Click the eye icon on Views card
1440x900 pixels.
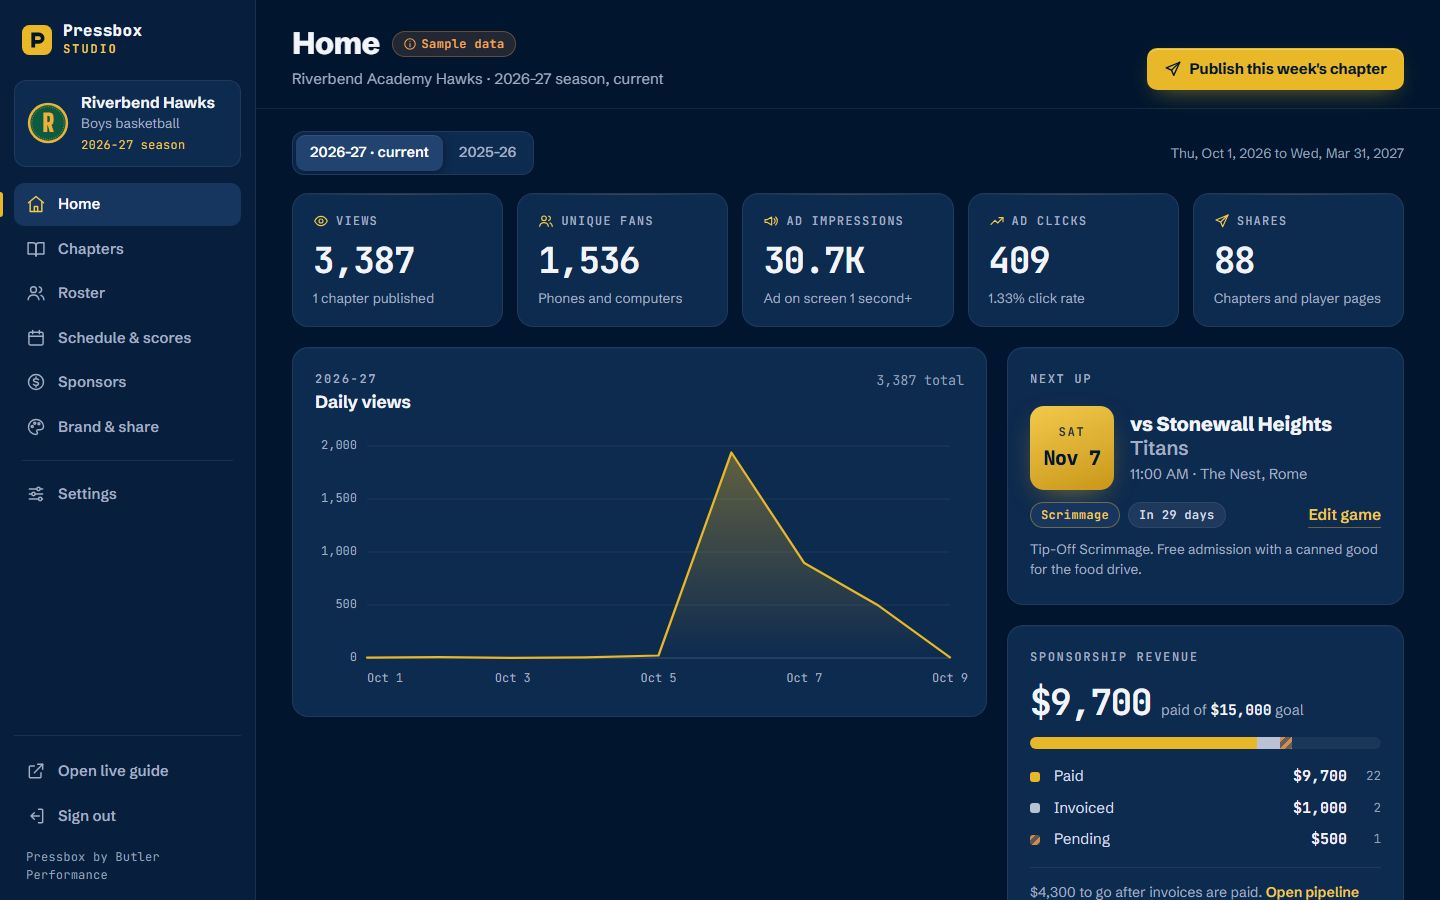[x=321, y=221]
